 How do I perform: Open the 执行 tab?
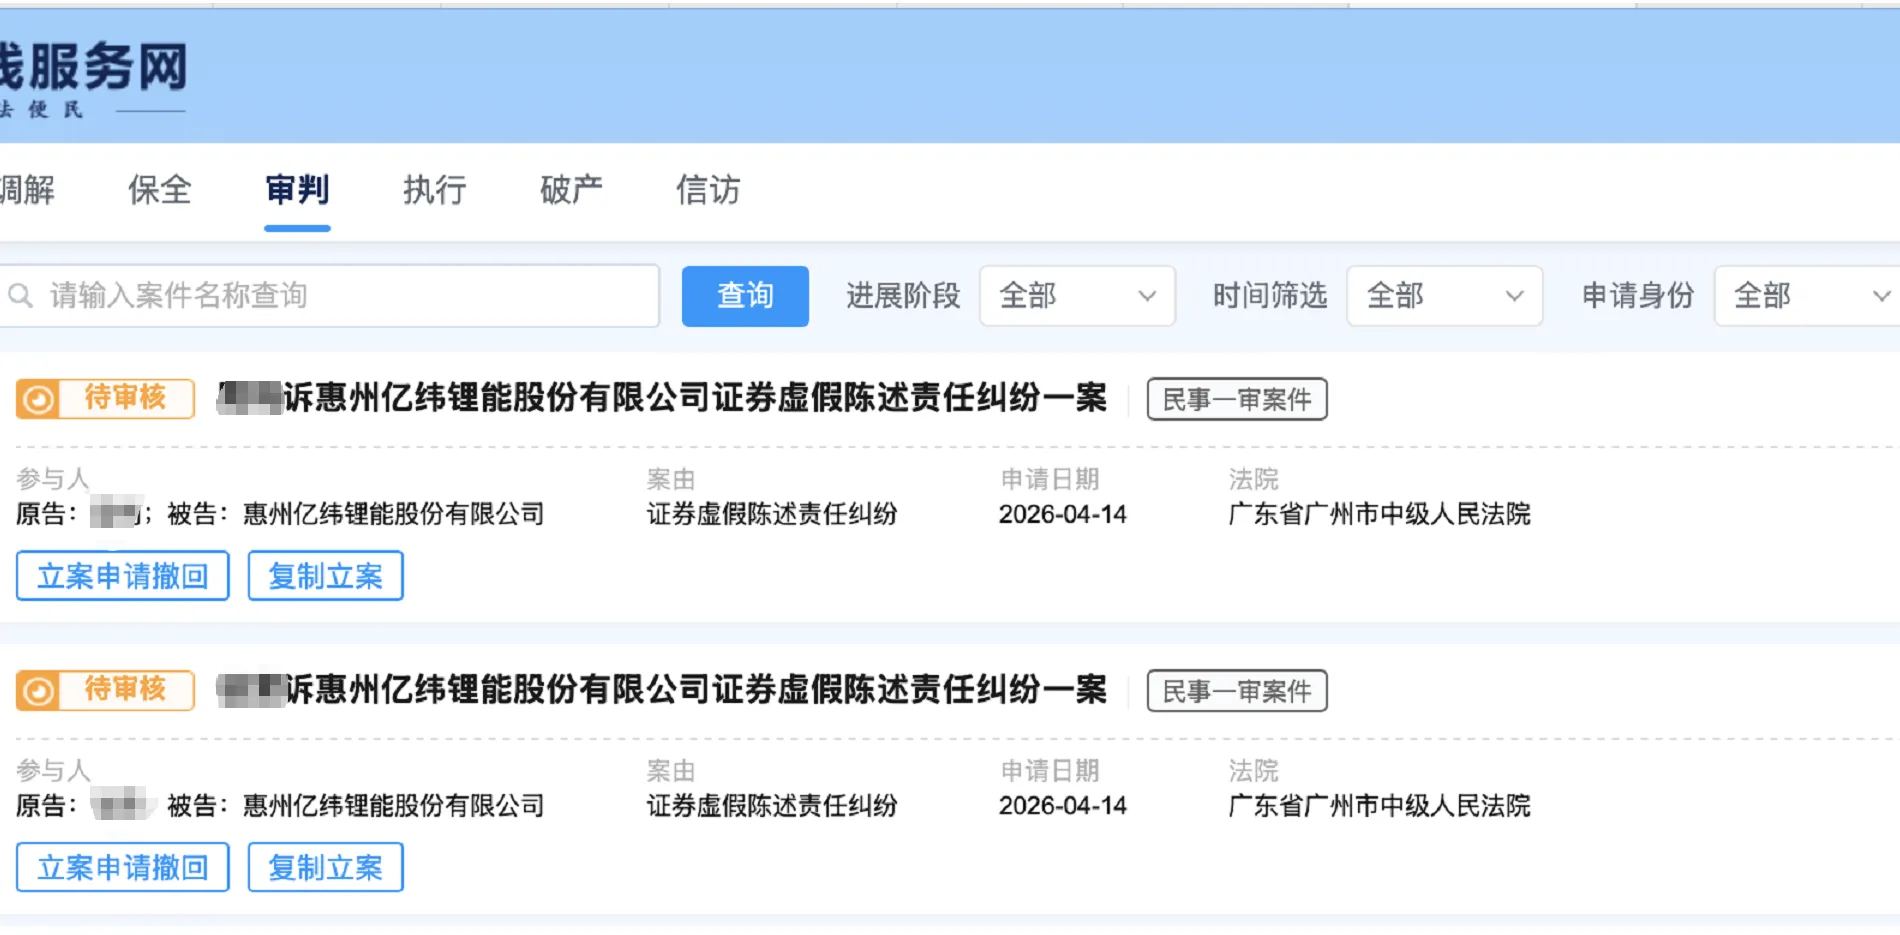(x=434, y=189)
